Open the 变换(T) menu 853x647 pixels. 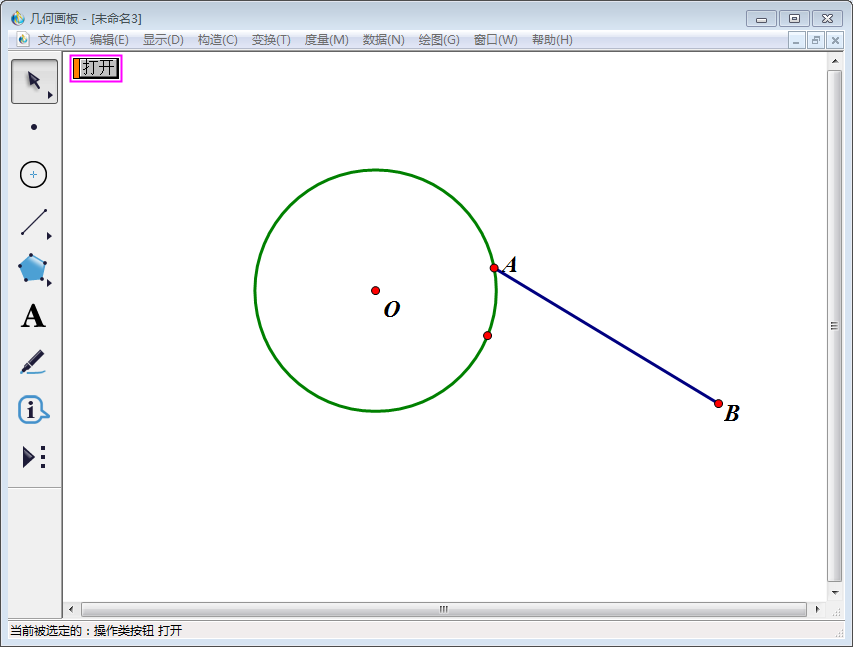271,40
